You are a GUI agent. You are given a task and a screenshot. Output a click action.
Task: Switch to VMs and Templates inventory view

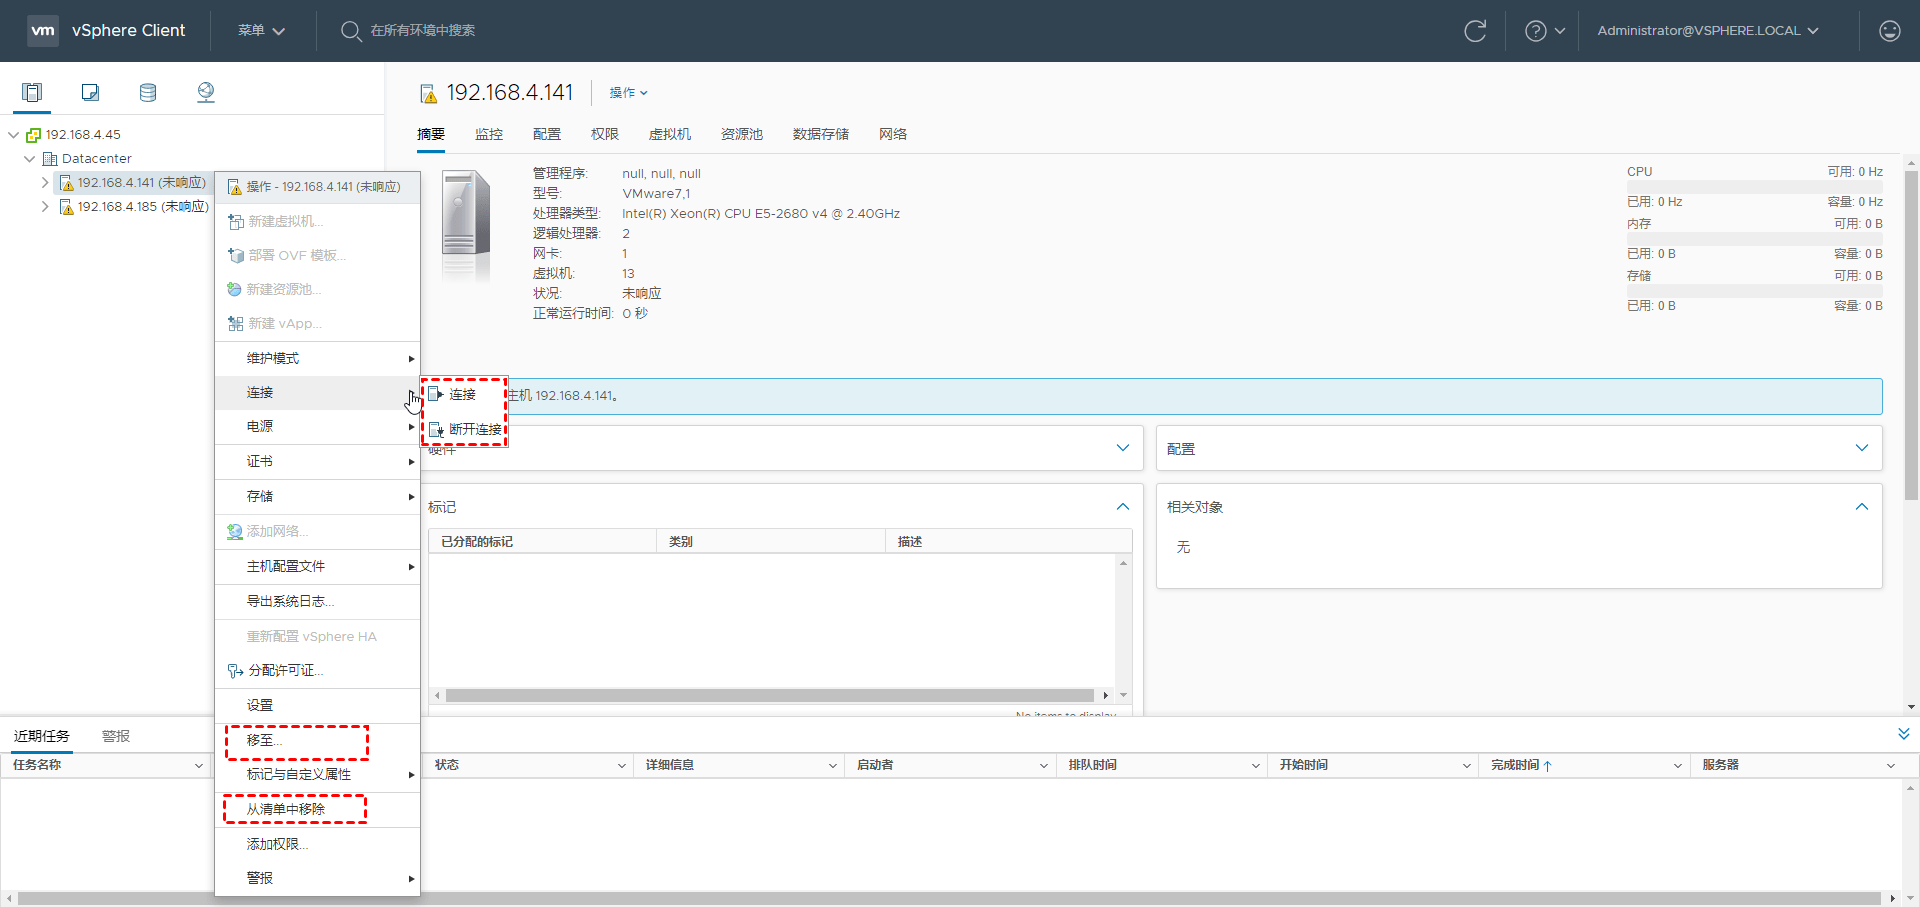pyautogui.click(x=90, y=93)
